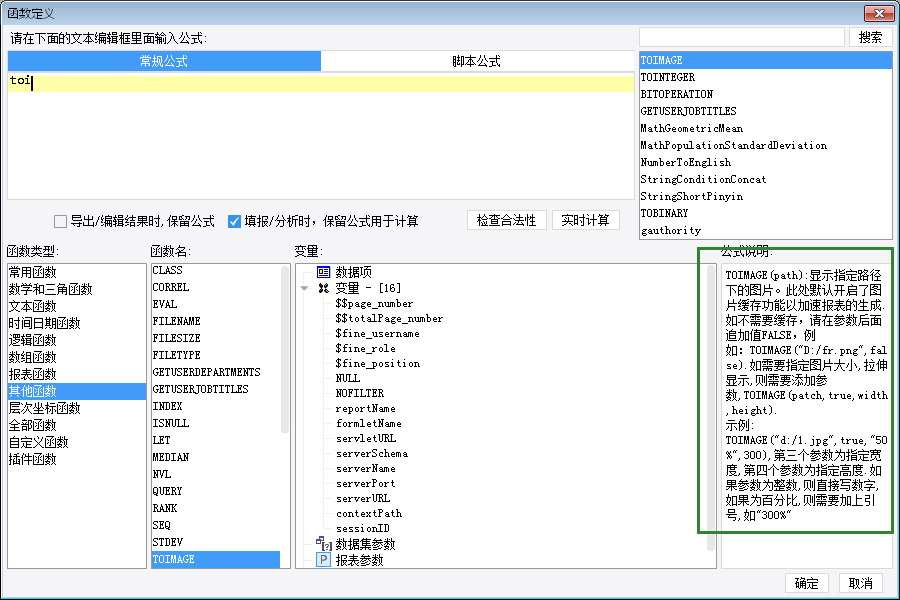
Task: Choose 自定义函数 function category
Action: tap(77, 442)
